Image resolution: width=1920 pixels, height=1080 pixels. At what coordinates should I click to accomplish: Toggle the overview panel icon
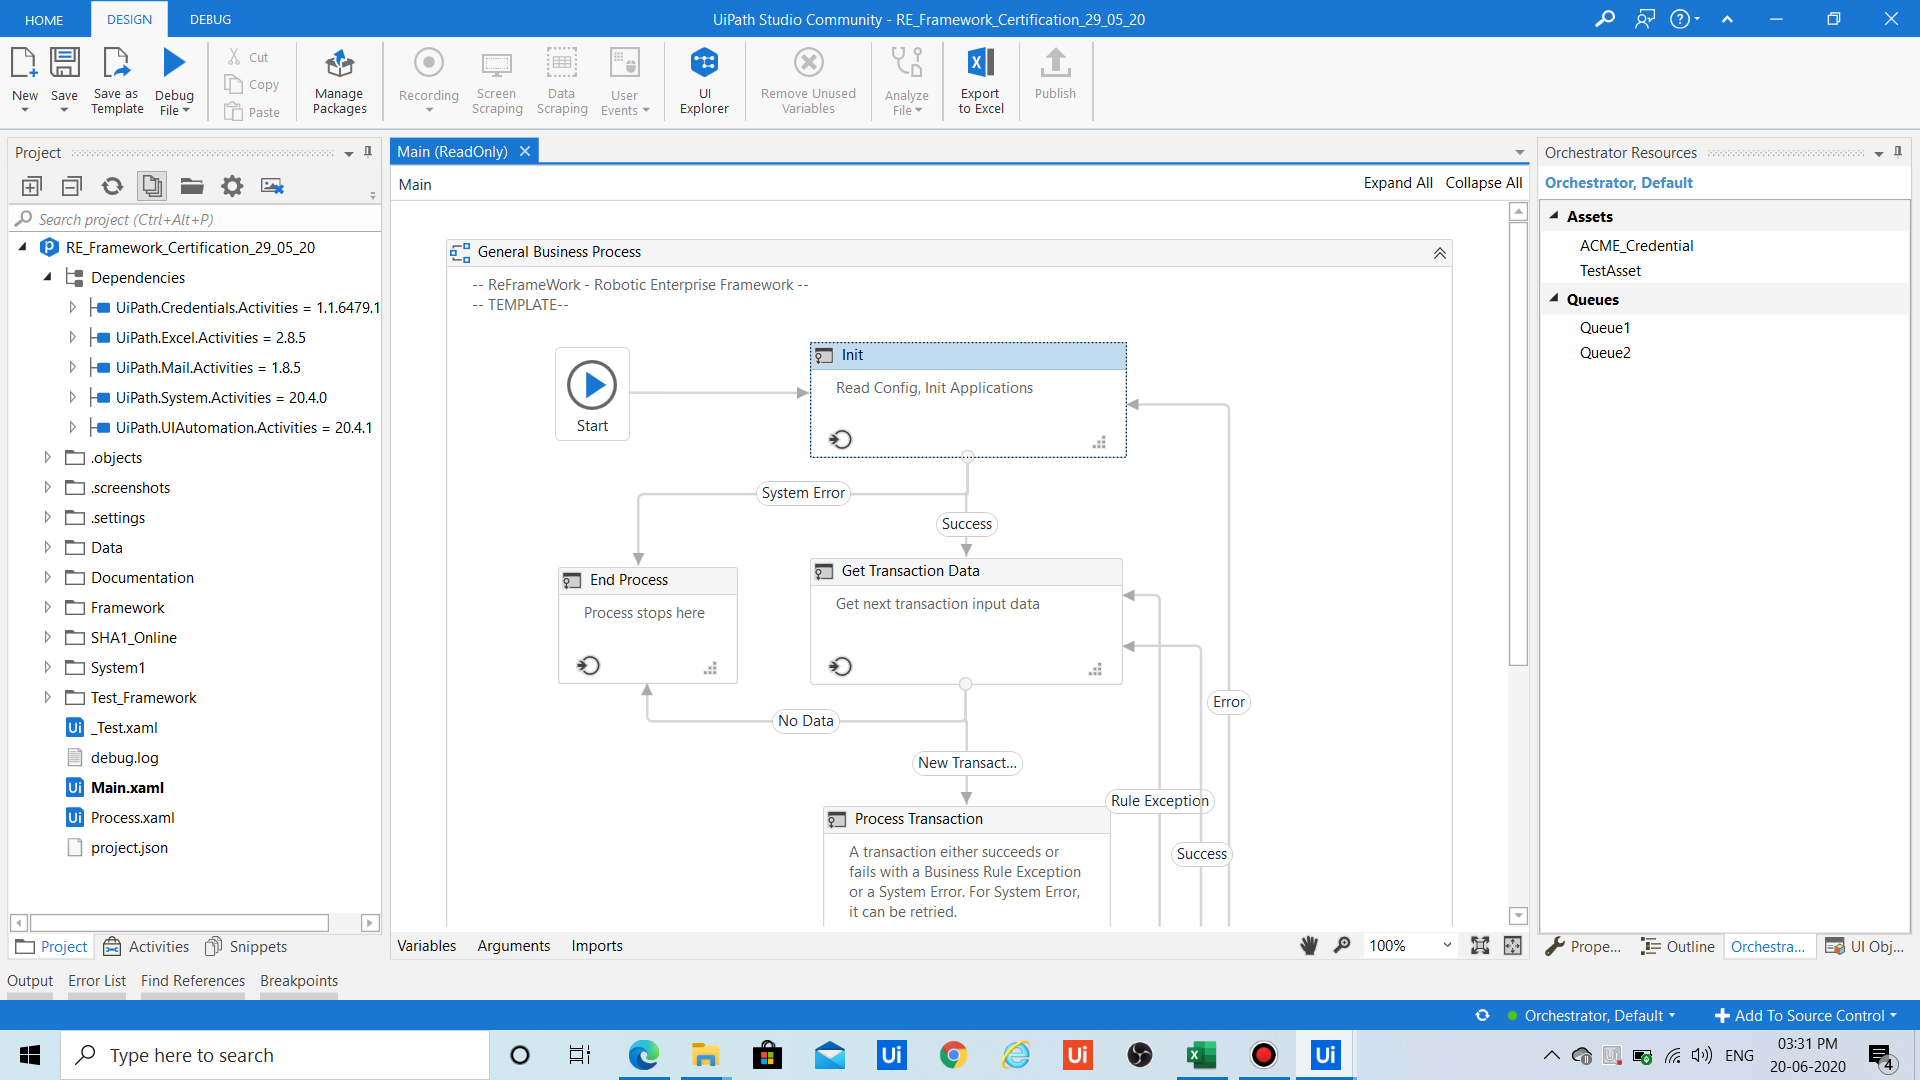pos(1513,946)
